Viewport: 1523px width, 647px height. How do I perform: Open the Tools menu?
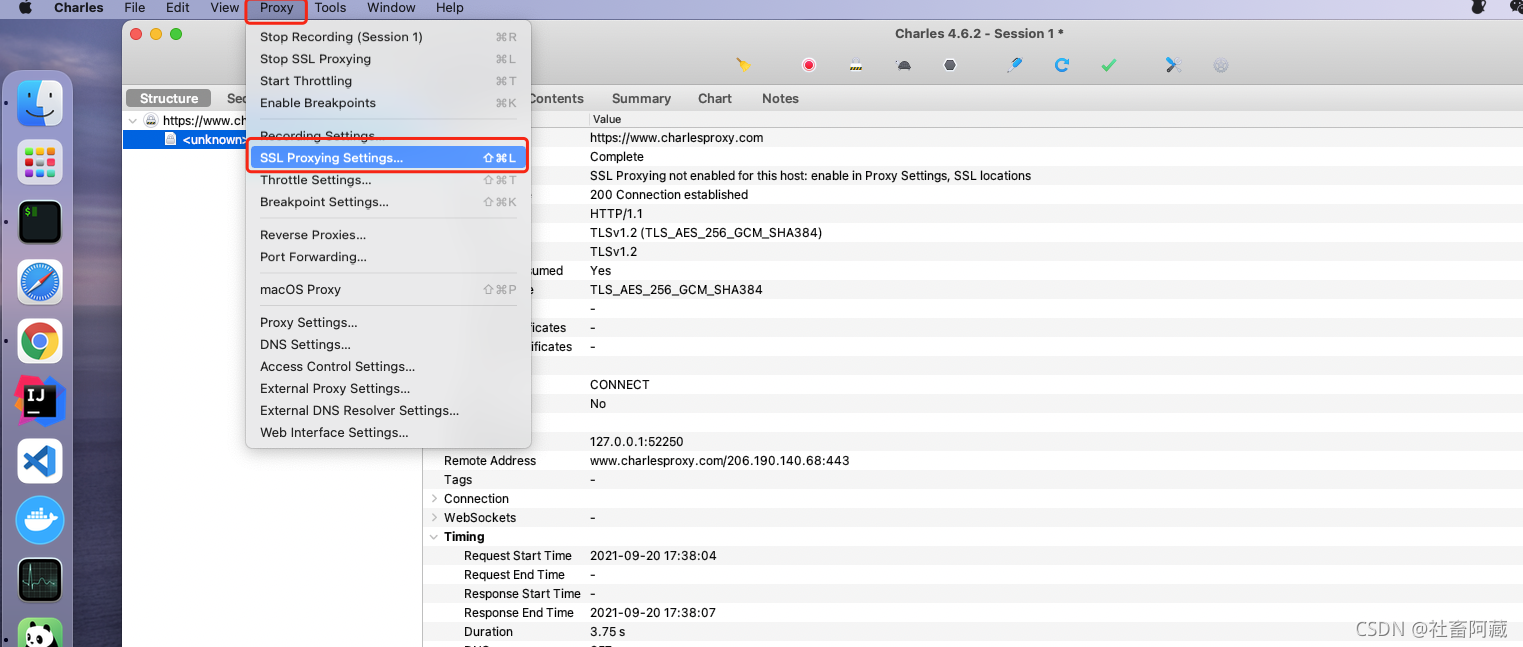click(330, 8)
